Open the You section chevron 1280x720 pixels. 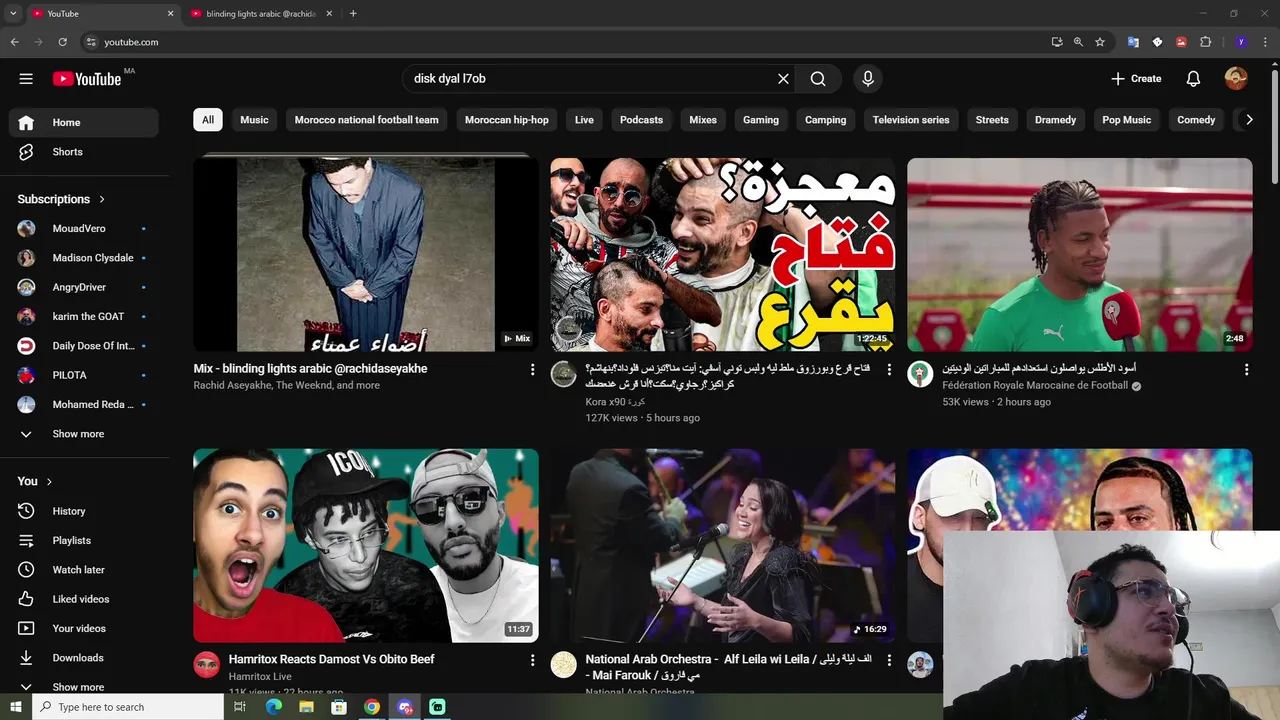pos(49,481)
